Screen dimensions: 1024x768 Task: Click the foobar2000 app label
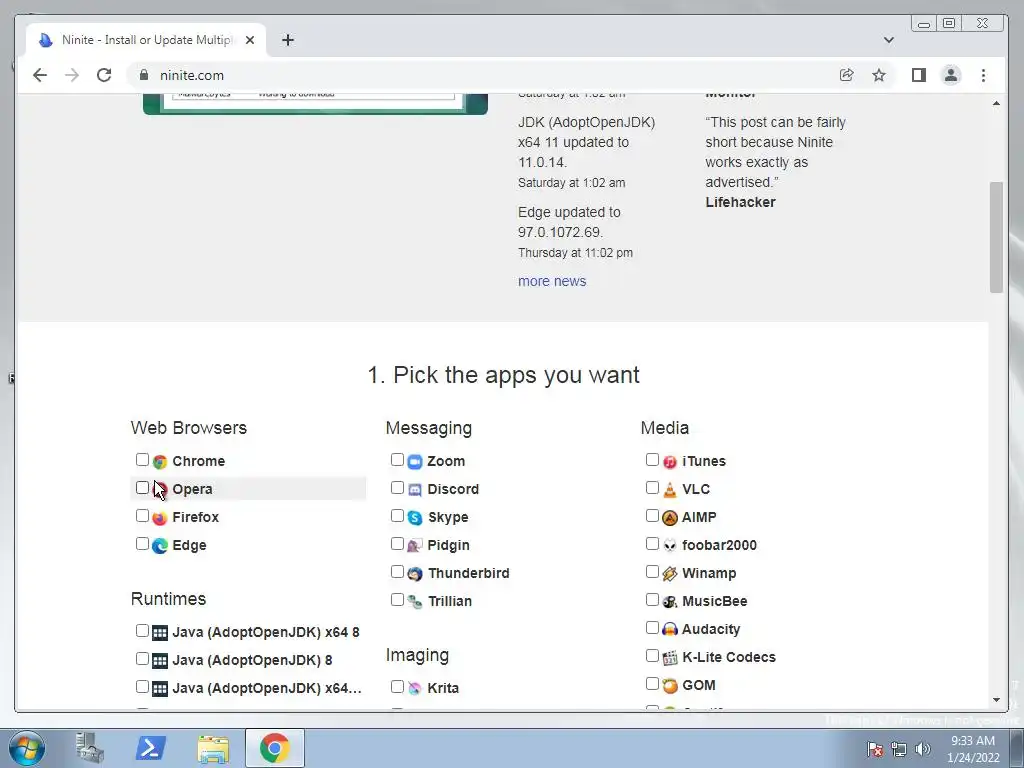720,546
